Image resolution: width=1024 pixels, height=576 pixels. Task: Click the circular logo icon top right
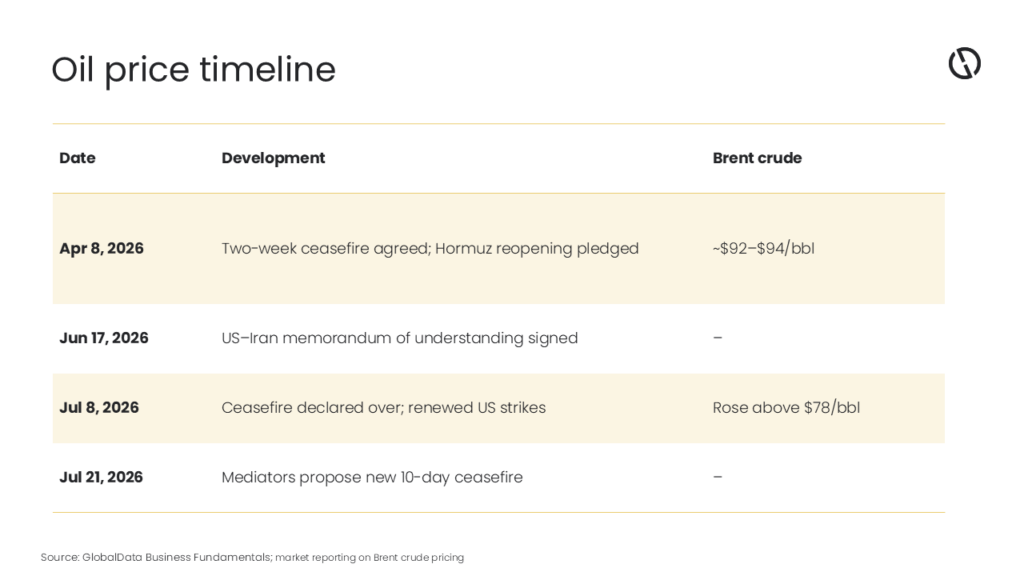pos(965,63)
